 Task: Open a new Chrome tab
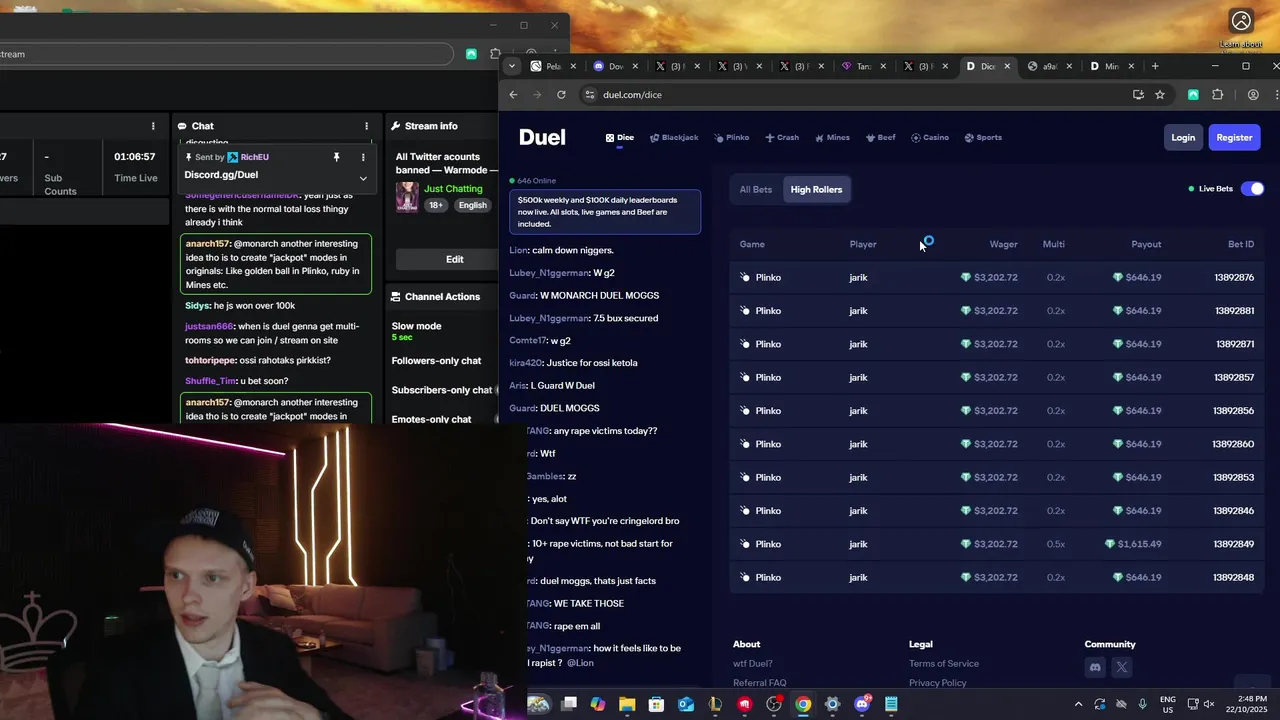pos(1155,66)
